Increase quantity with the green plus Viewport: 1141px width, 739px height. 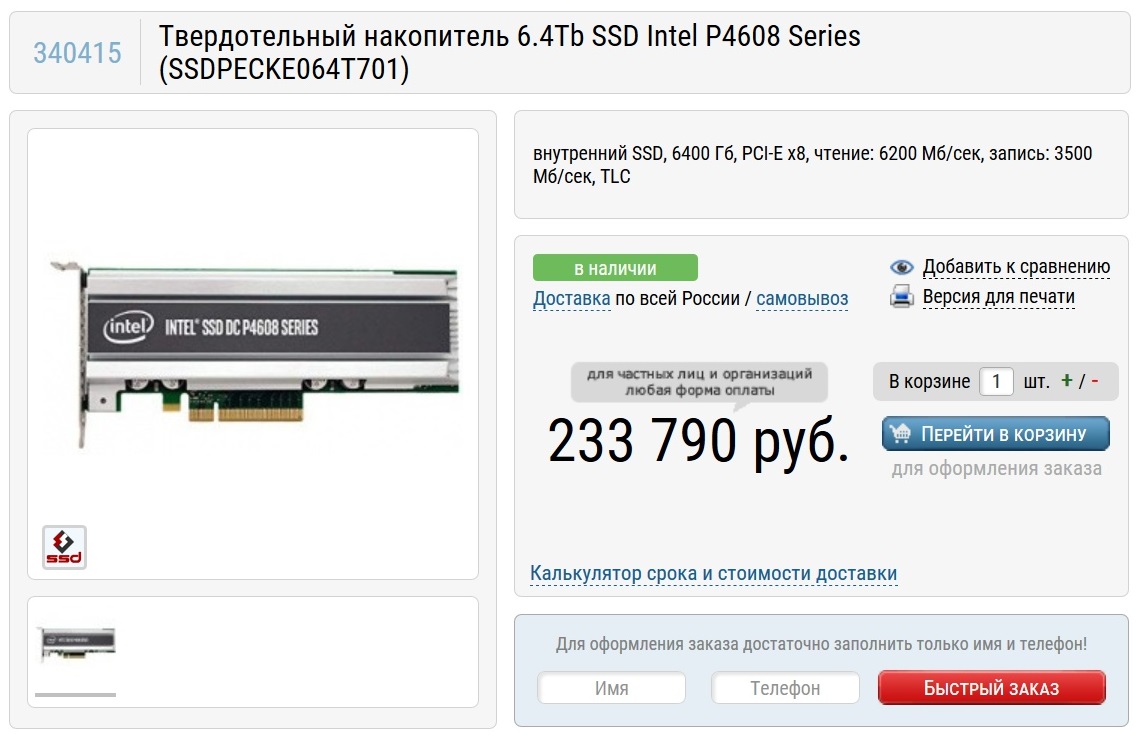[x=1067, y=381]
